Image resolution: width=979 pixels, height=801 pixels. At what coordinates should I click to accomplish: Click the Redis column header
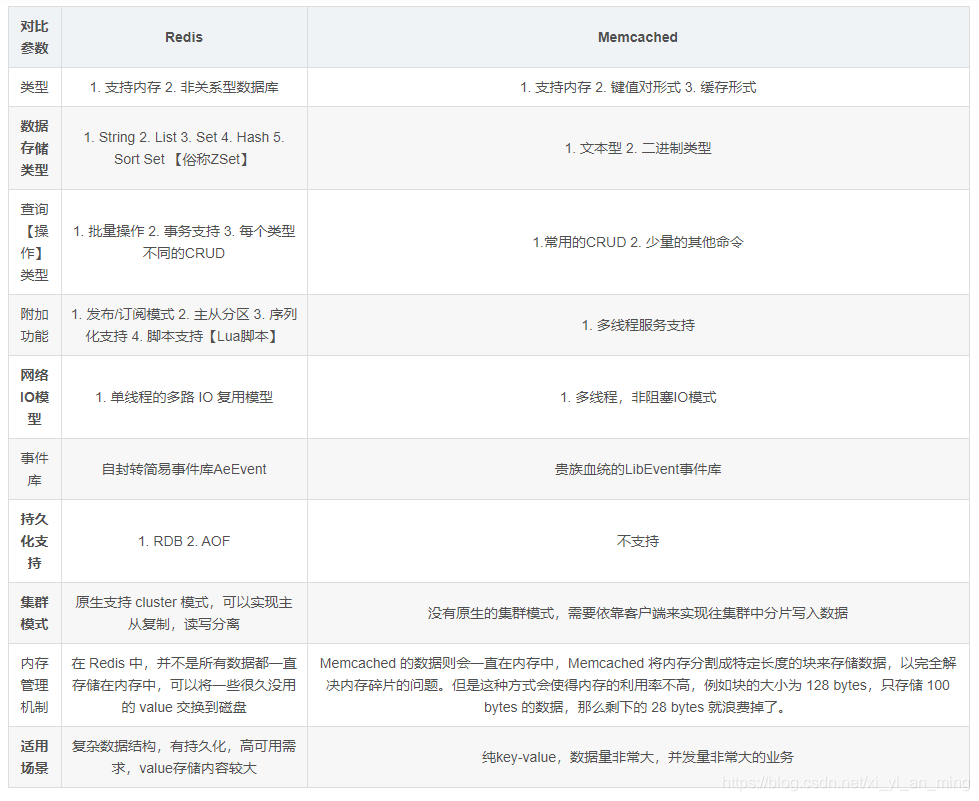coord(183,37)
